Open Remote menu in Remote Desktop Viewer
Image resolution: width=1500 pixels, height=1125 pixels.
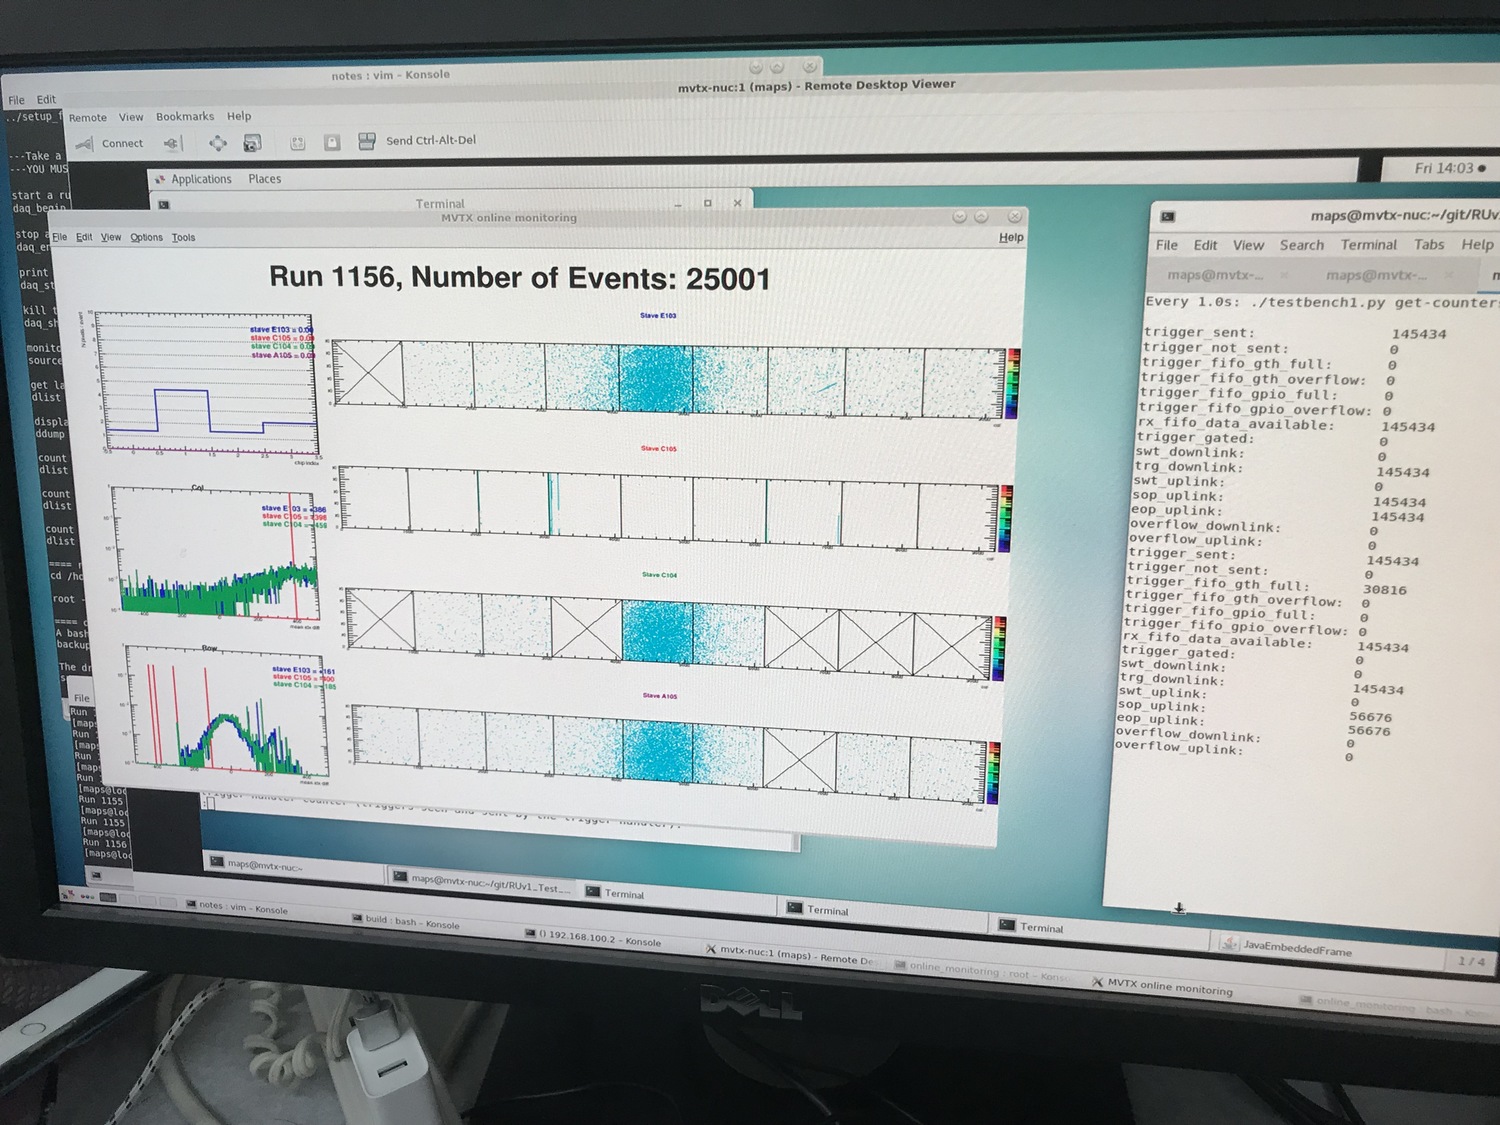pos(88,117)
